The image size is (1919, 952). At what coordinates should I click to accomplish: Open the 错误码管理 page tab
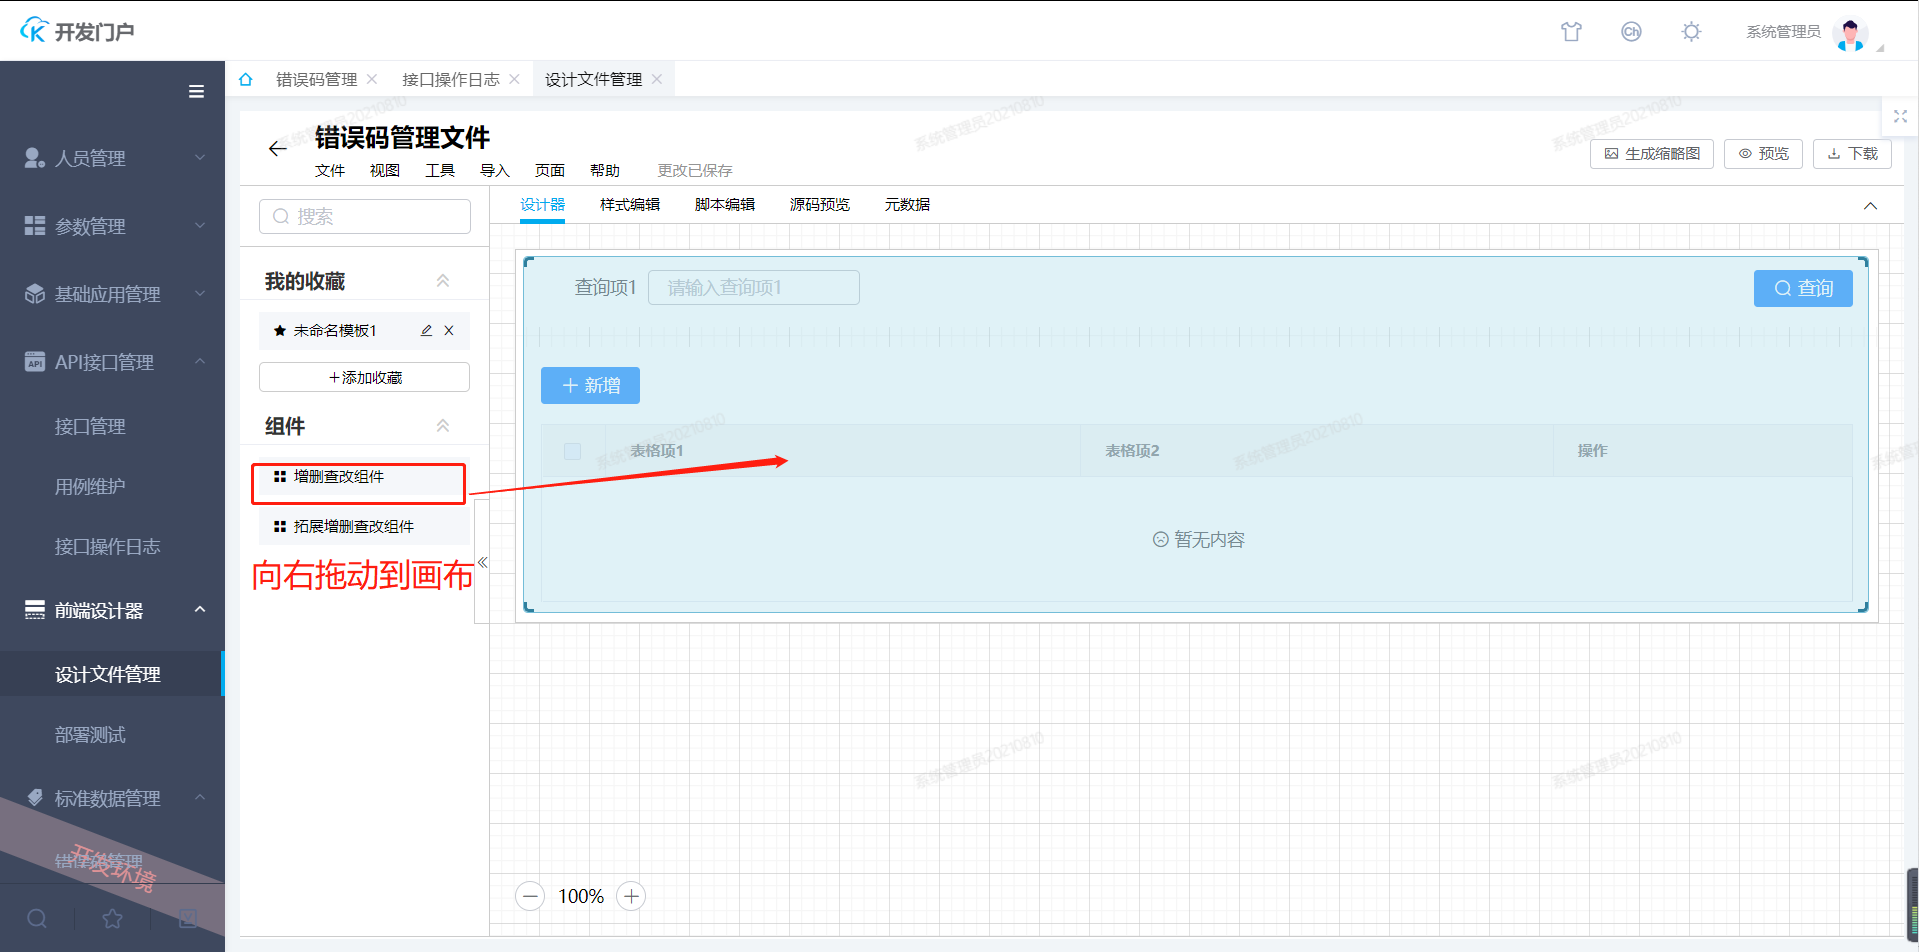316,79
